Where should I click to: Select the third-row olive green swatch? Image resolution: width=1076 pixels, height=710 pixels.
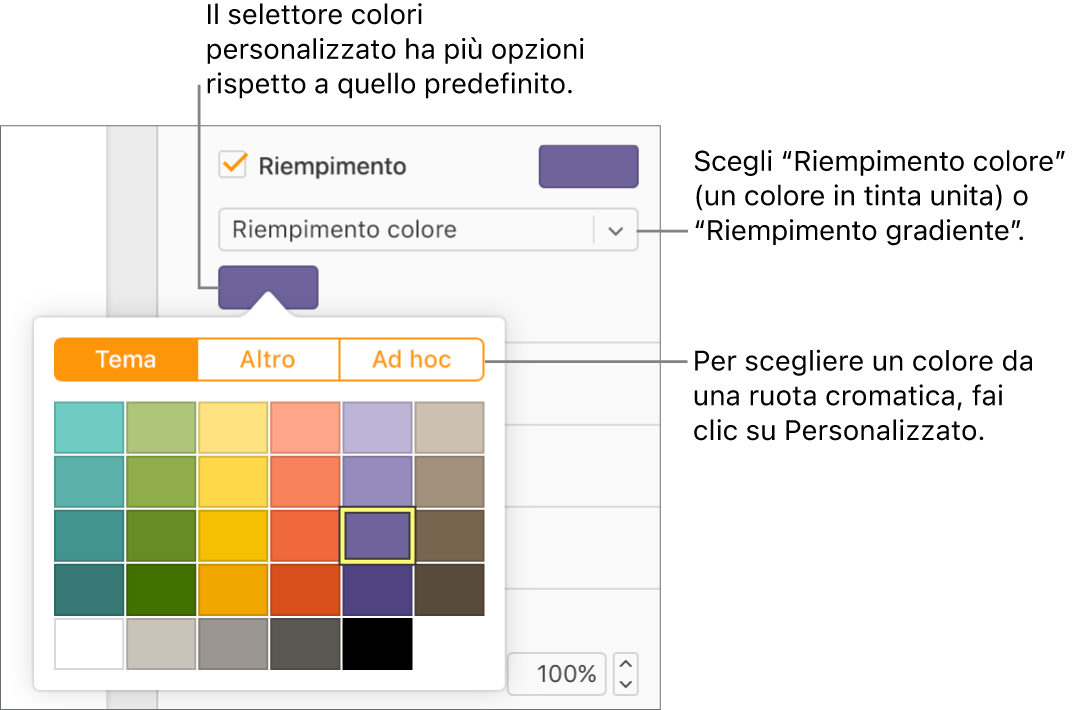(161, 536)
